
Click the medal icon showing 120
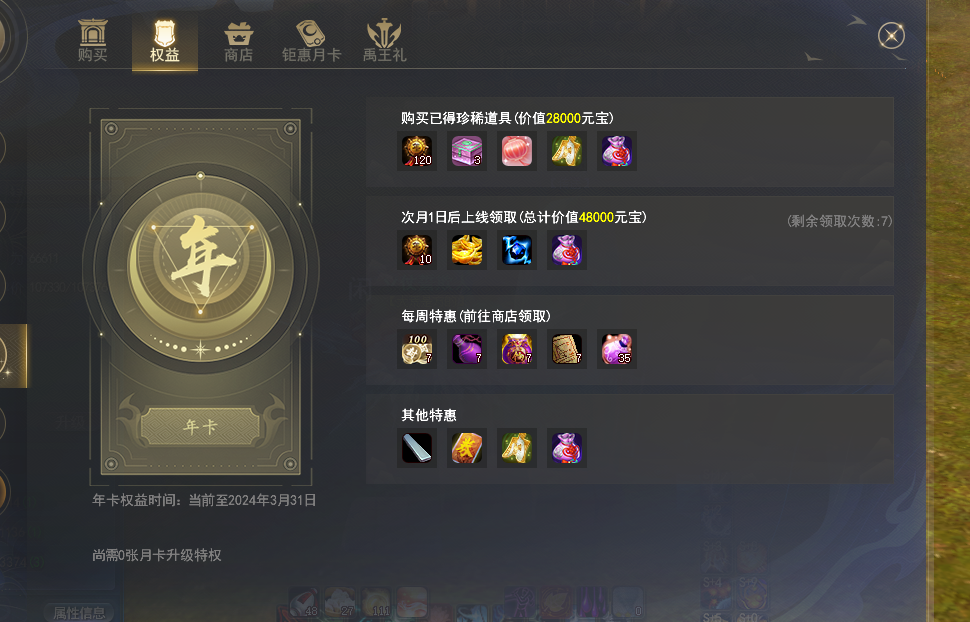tap(417, 151)
